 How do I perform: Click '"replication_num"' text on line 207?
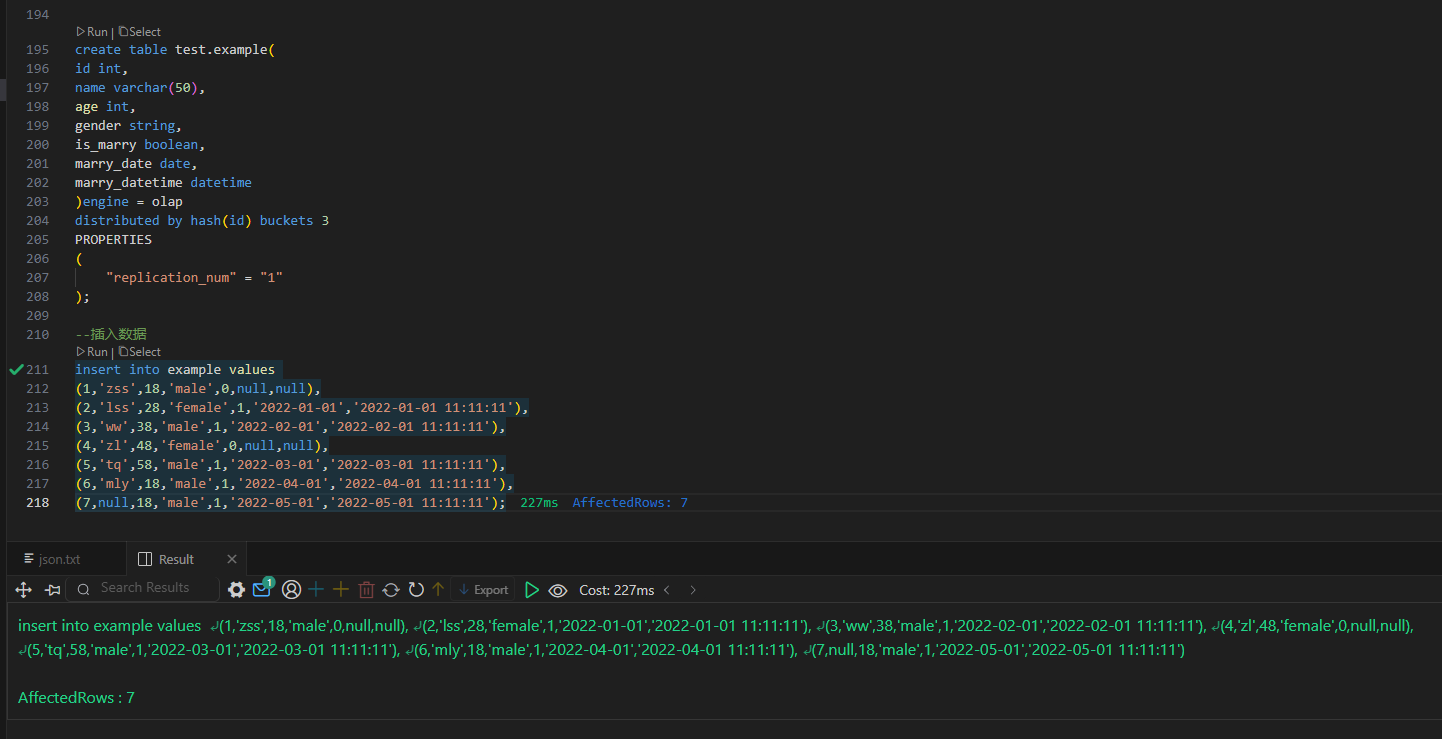pyautogui.click(x=171, y=277)
